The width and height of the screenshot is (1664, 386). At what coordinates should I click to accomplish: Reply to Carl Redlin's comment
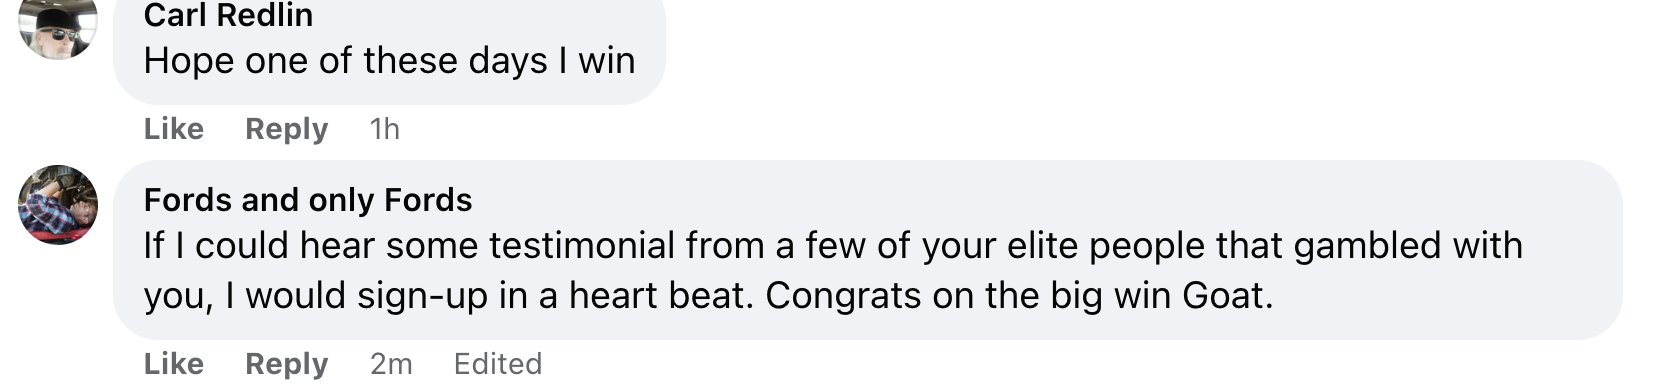(287, 129)
